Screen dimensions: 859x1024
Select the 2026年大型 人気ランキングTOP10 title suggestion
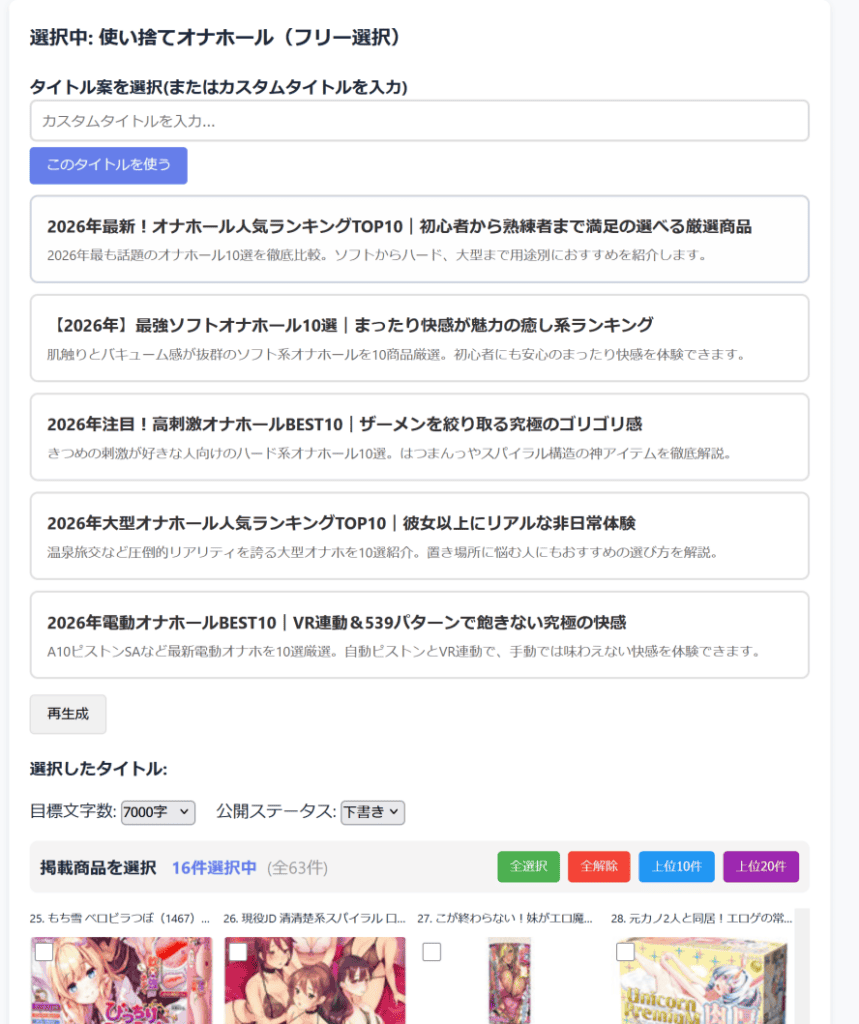(419, 536)
